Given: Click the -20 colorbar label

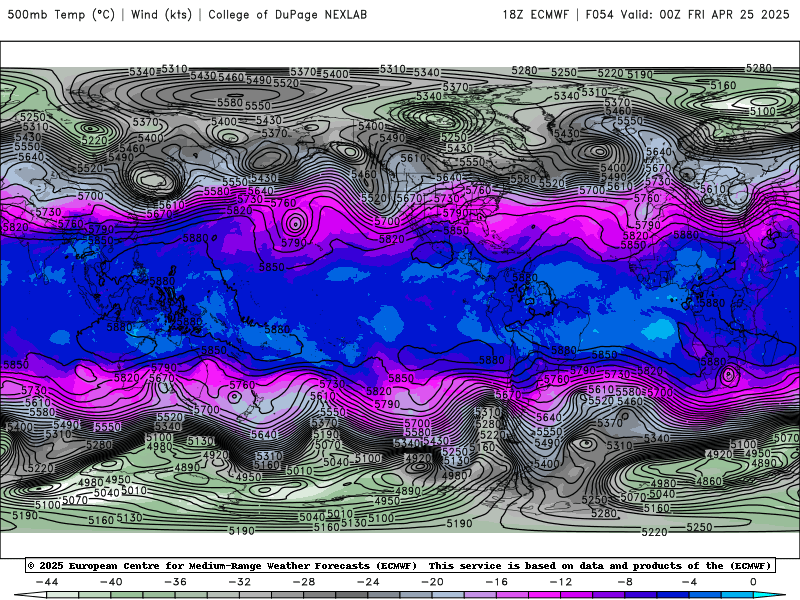Looking at the screenshot, I should coord(433,582).
